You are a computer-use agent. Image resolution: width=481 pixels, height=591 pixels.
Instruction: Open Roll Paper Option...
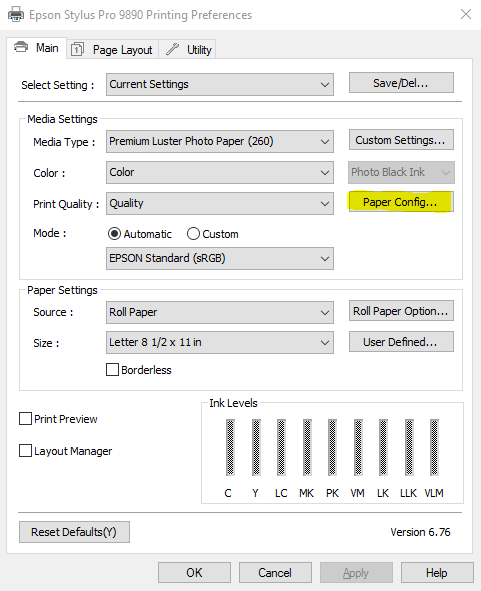[401, 311]
